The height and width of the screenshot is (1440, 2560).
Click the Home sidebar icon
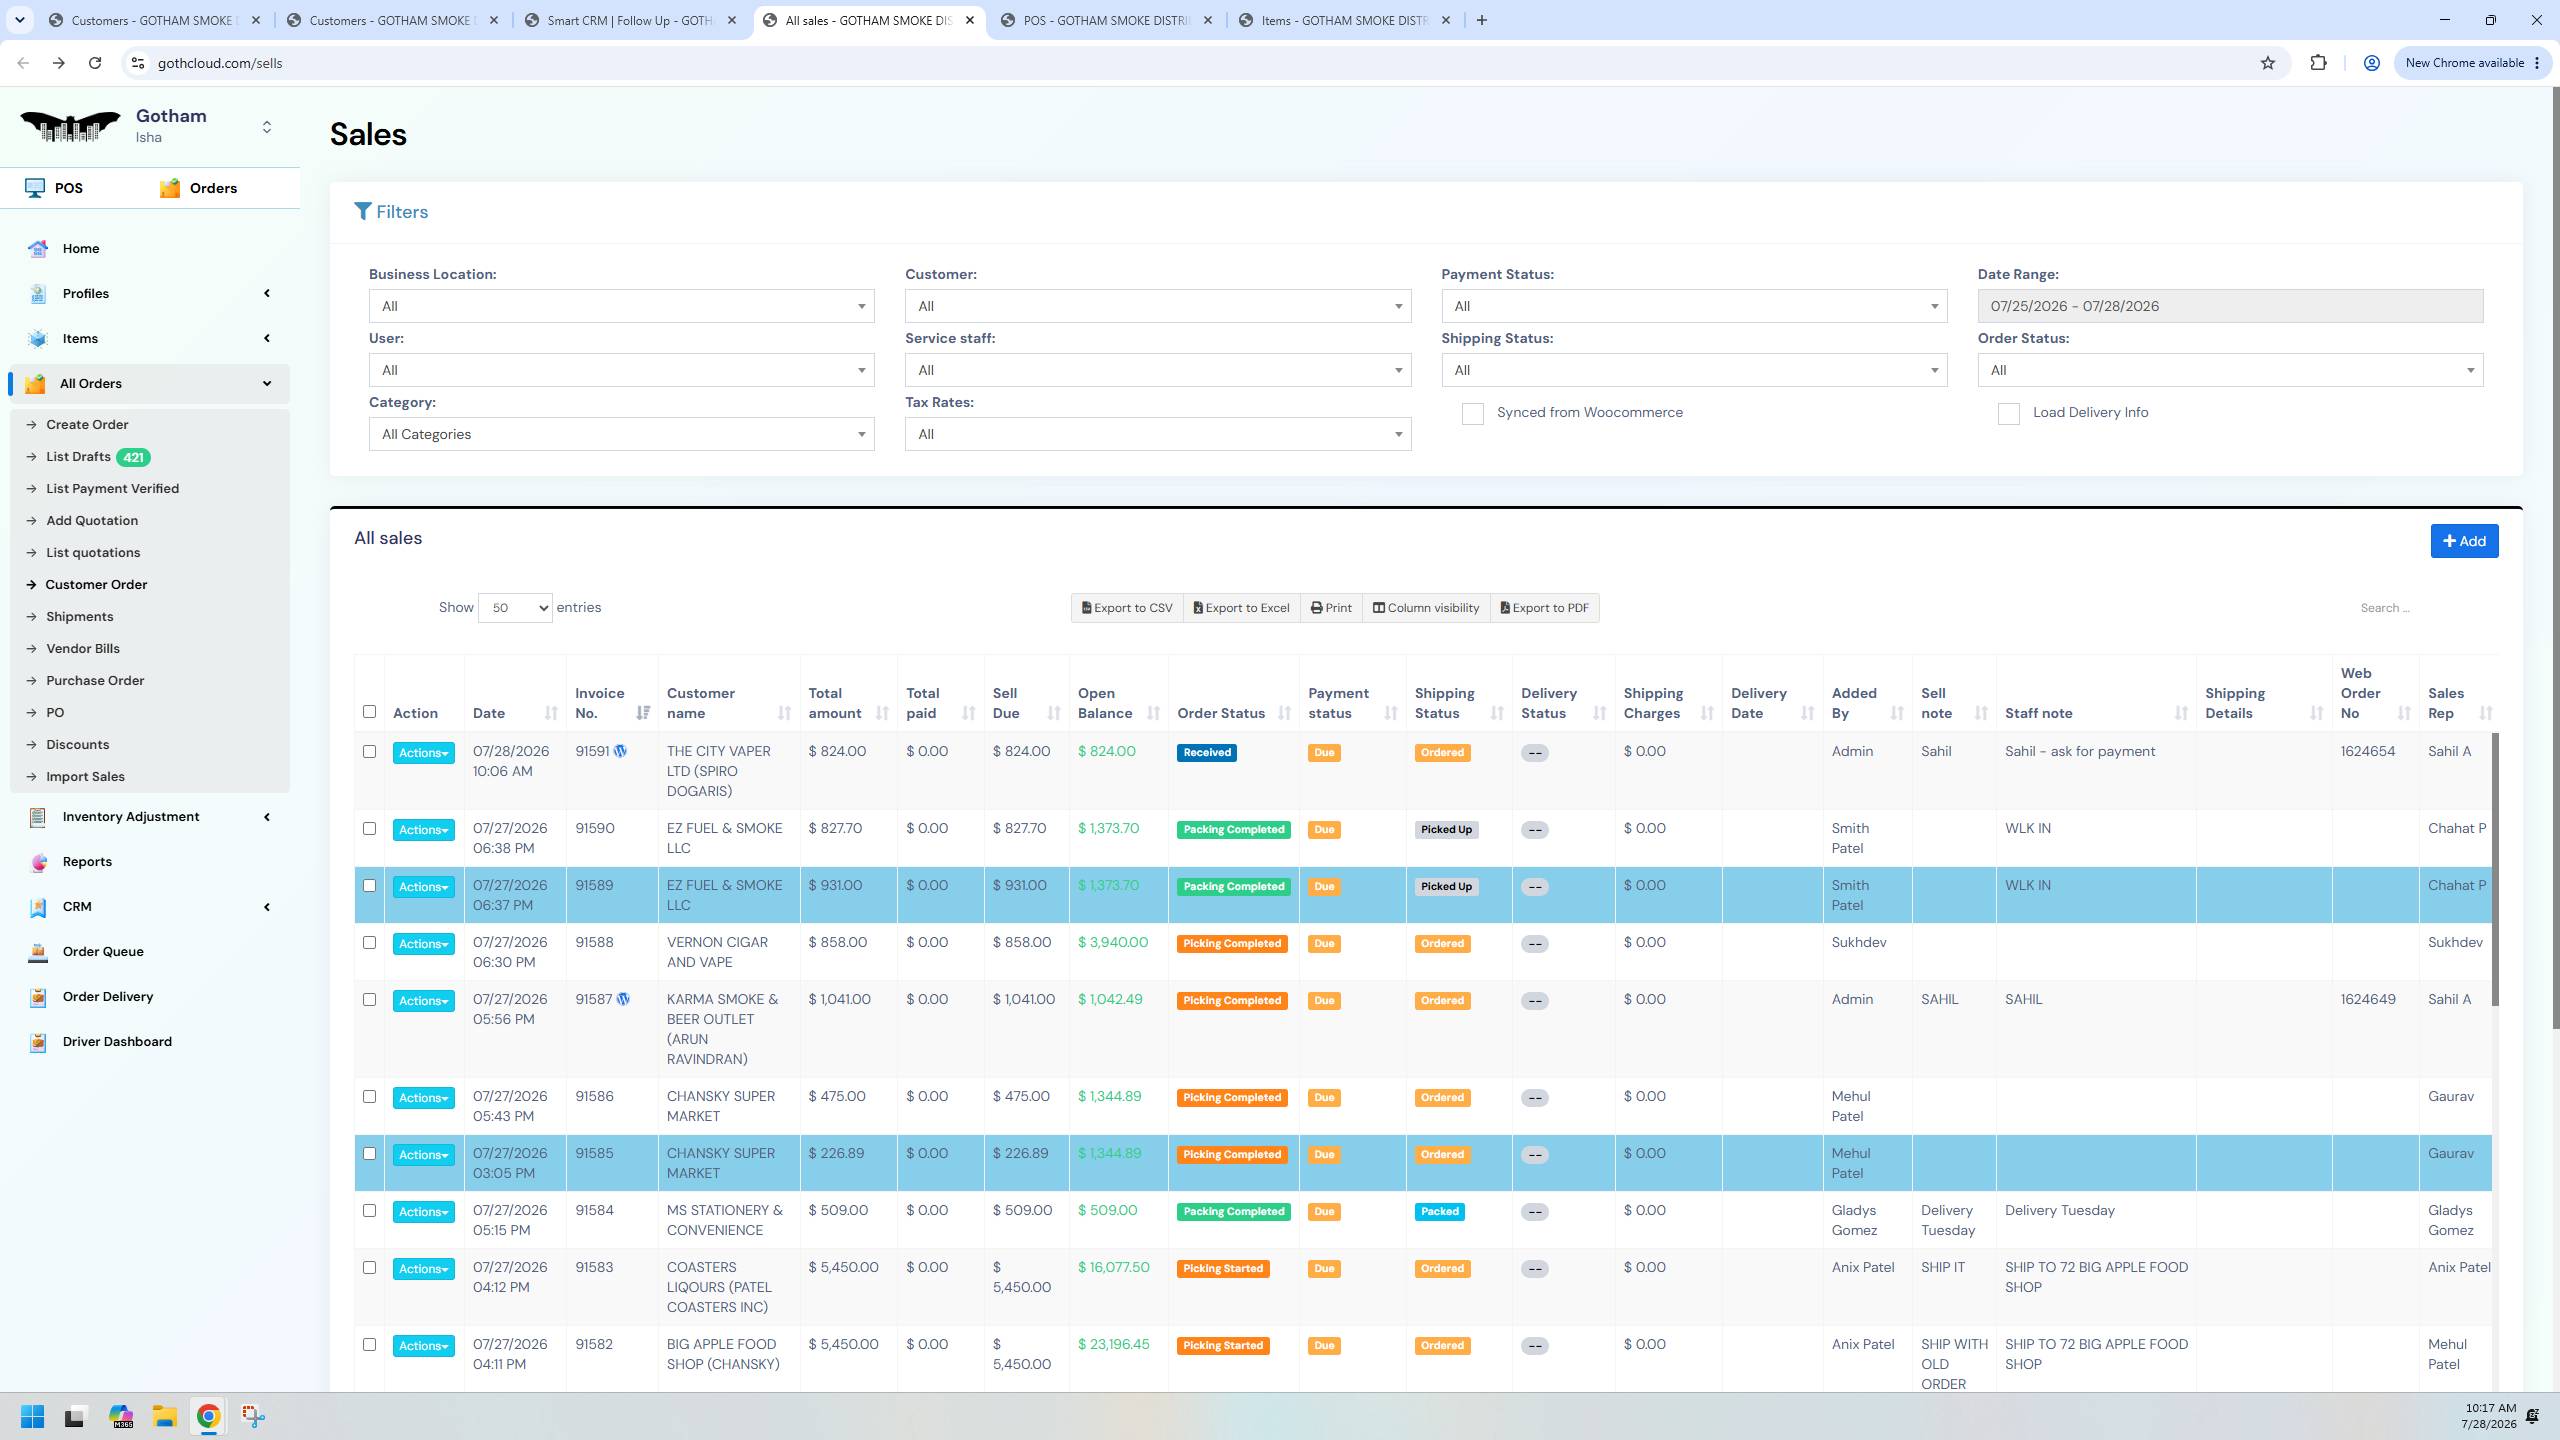38,249
